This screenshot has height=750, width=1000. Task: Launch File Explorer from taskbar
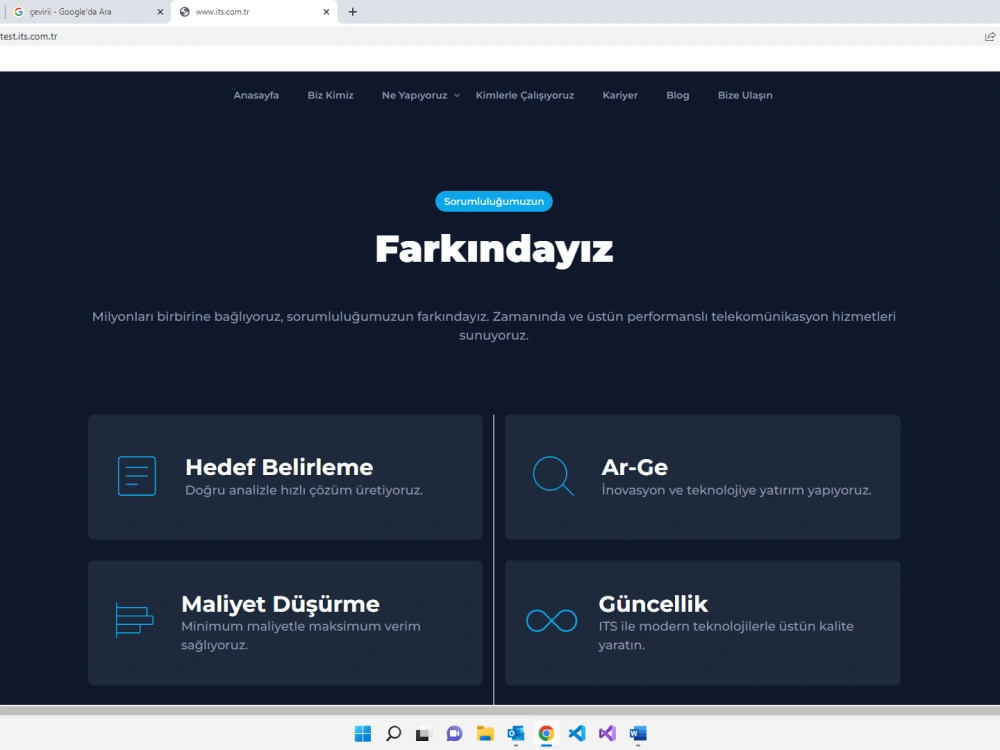485,733
